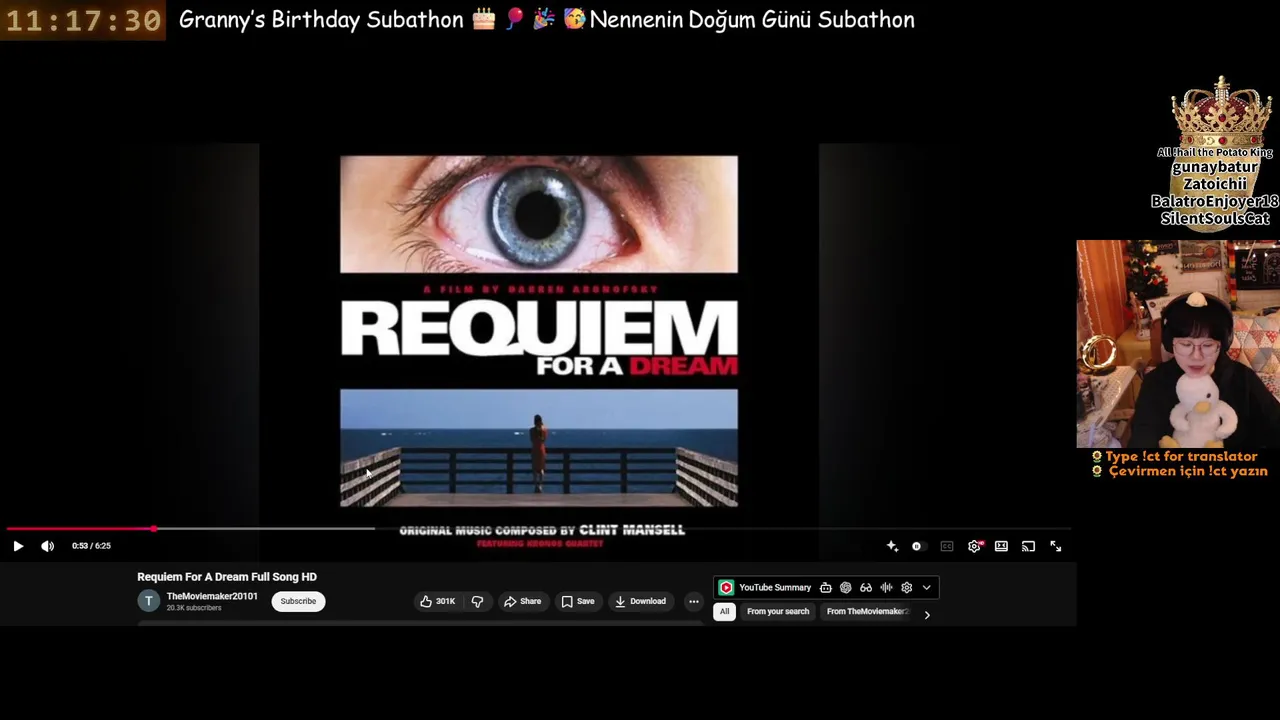Select From your search chip

click(778, 611)
